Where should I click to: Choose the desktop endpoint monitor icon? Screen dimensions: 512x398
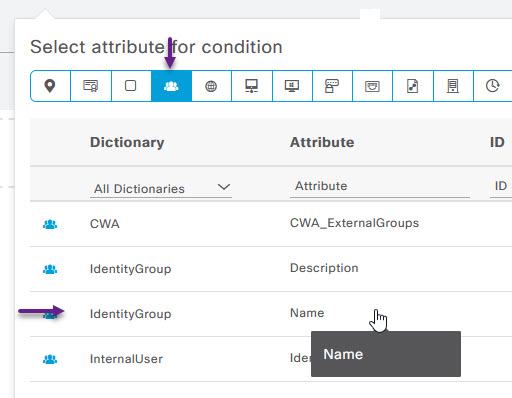[292, 86]
